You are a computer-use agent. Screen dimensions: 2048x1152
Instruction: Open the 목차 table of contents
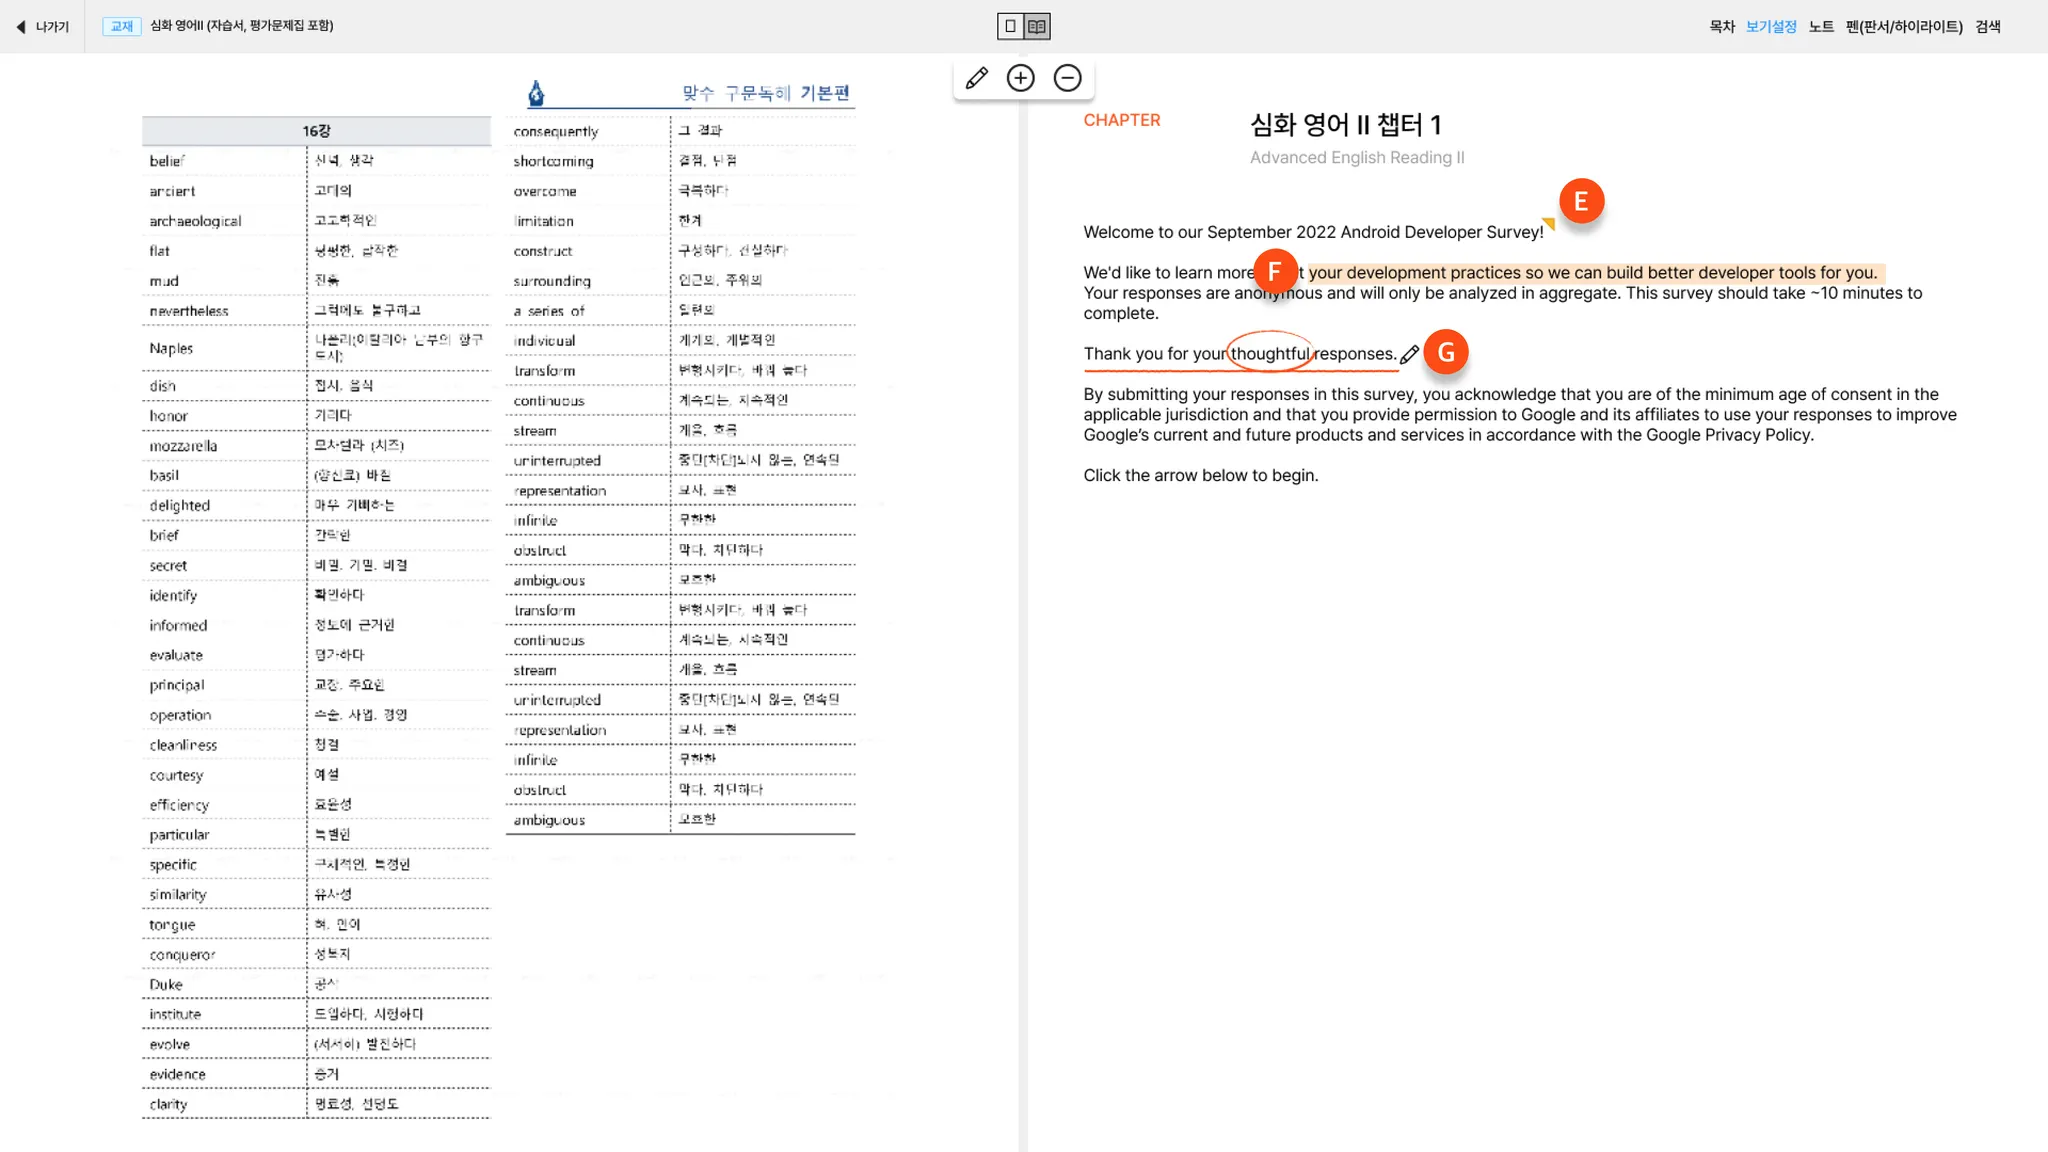pyautogui.click(x=1721, y=27)
